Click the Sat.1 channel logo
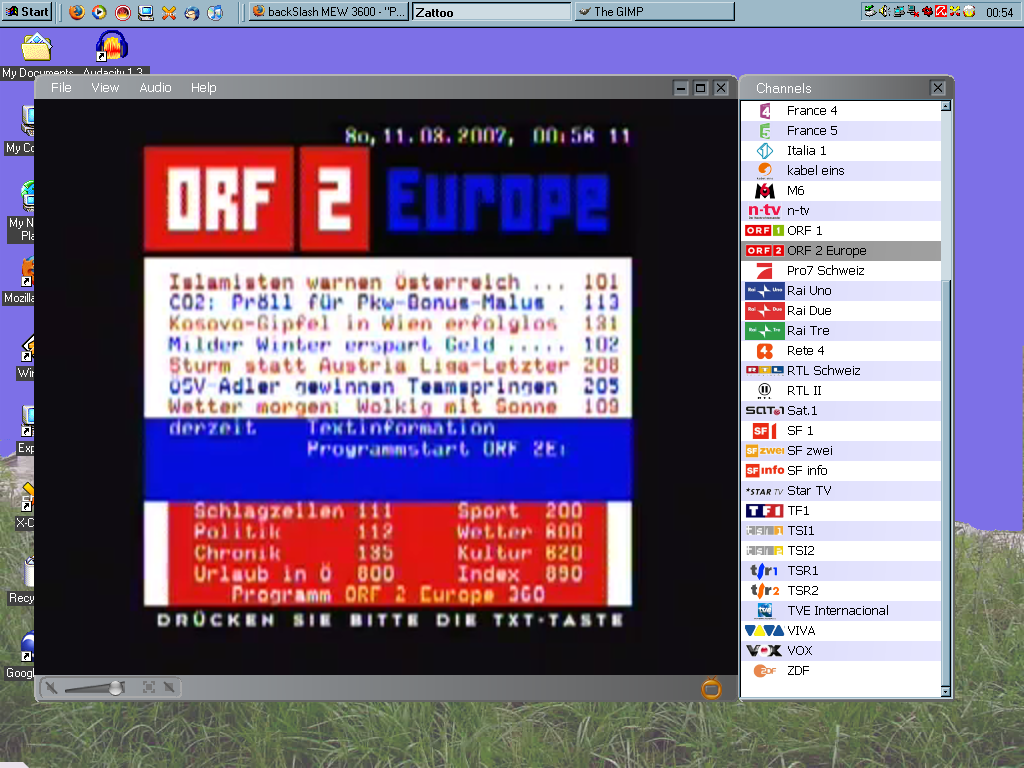Image resolution: width=1024 pixels, height=768 pixels. pos(765,411)
